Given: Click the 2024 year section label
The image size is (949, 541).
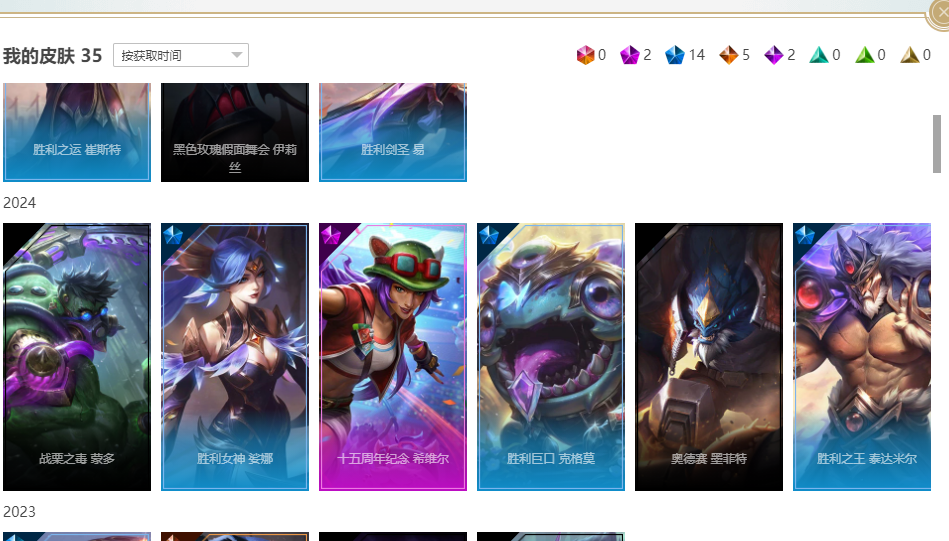Looking at the screenshot, I should [19, 203].
